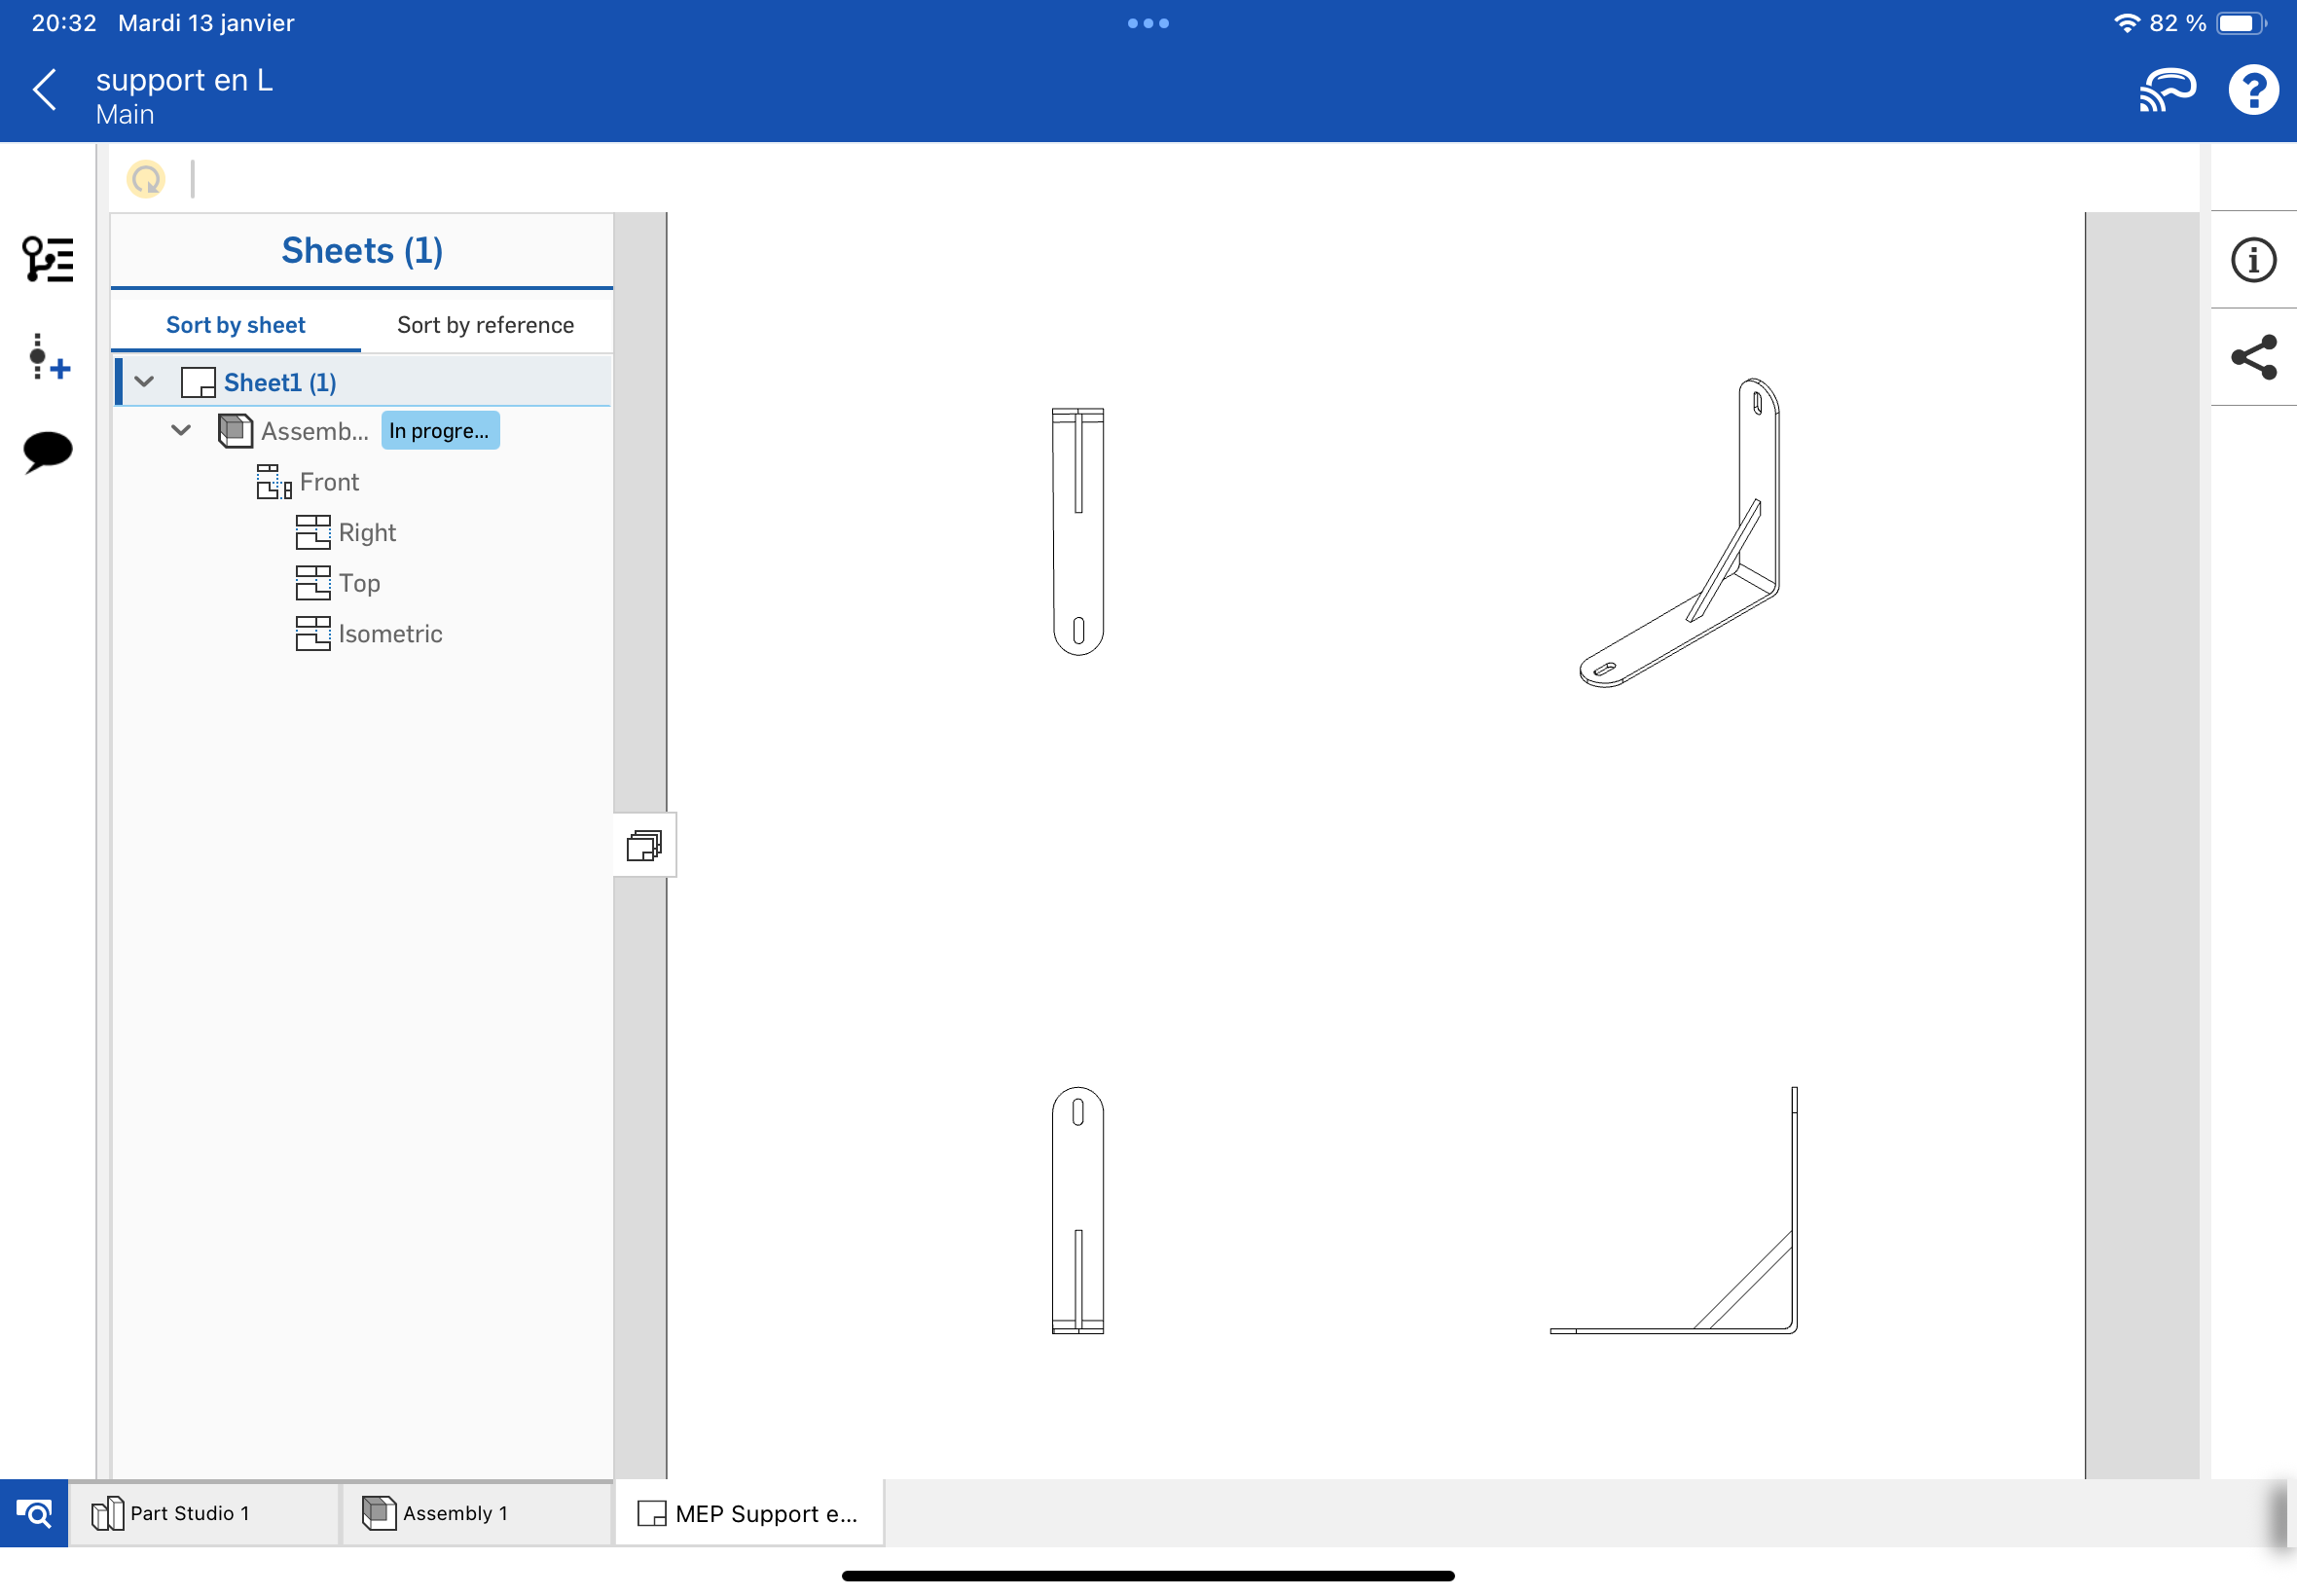Go back using the header arrow
2297x1596 pixels.
point(45,90)
